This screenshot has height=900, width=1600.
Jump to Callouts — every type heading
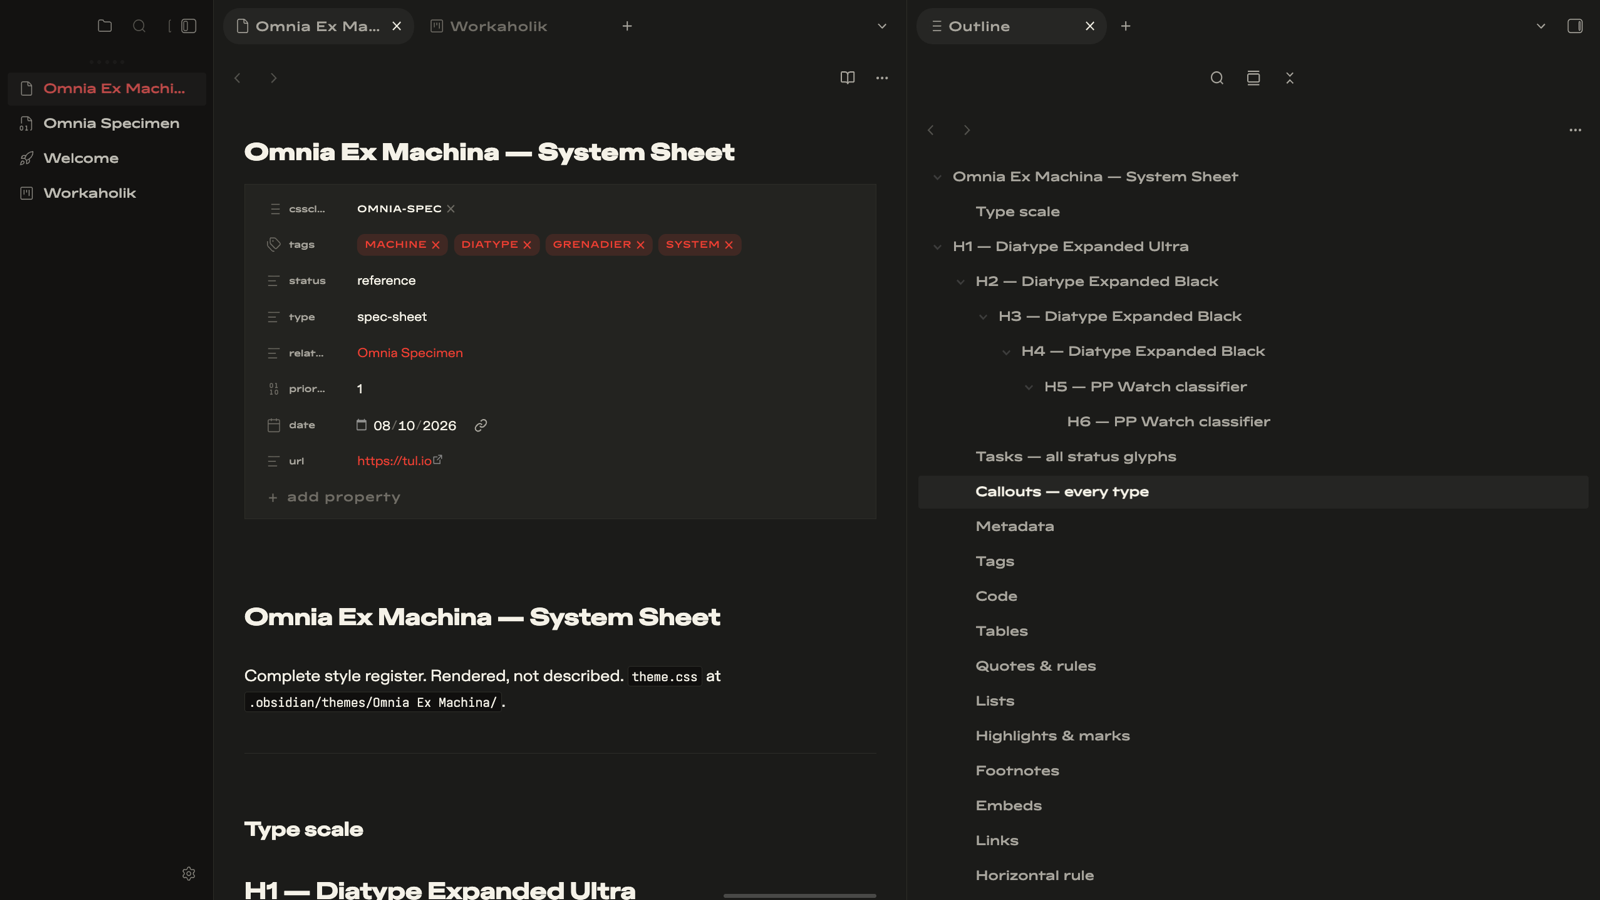[x=1253, y=492]
